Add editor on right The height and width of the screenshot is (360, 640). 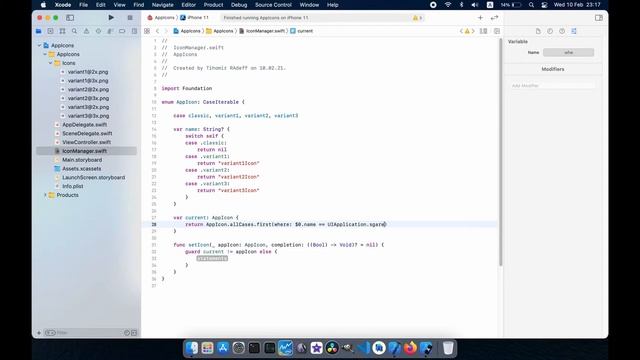497,31
